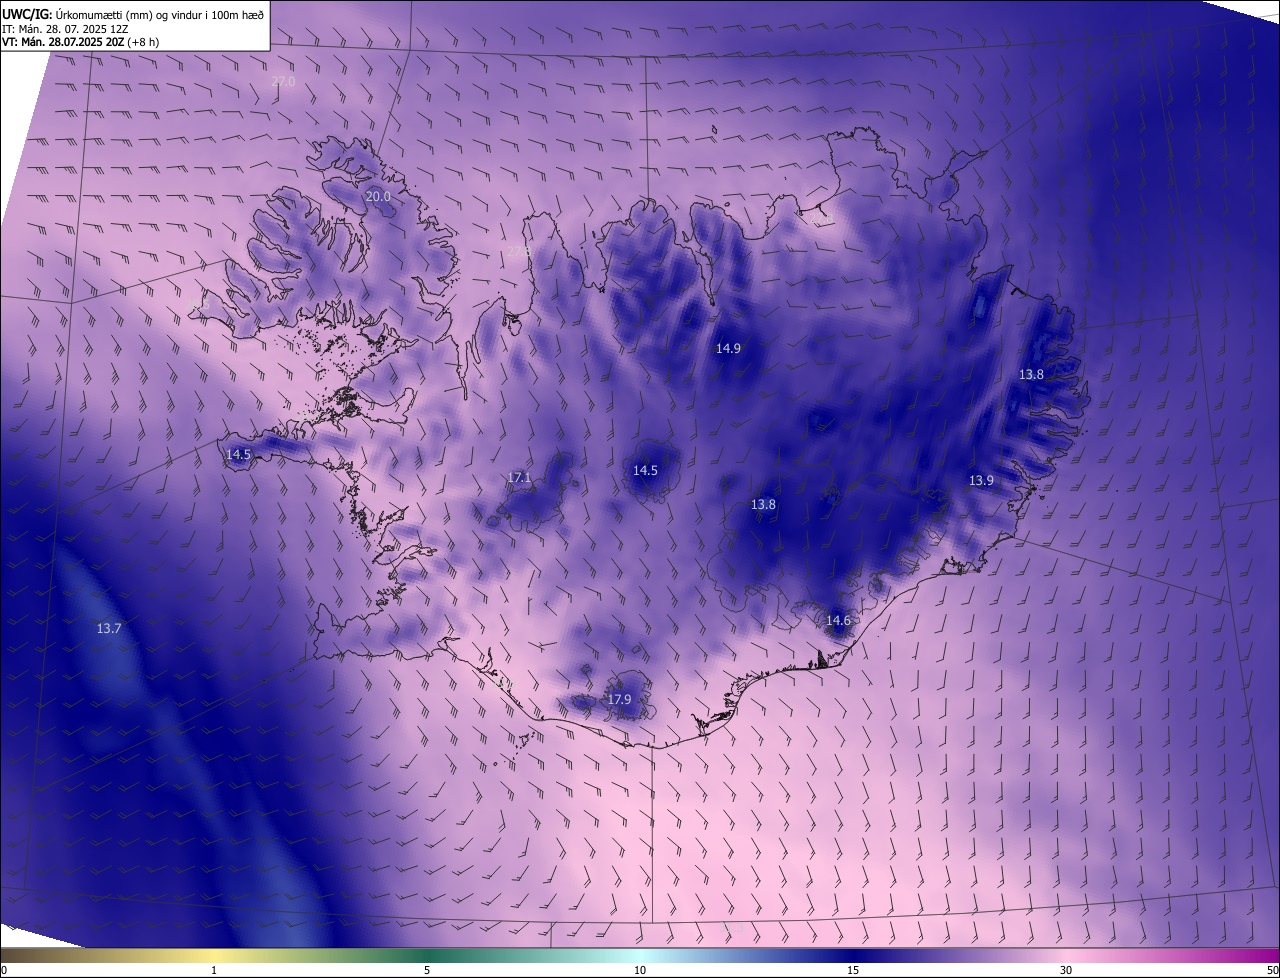The image size is (1280, 978).
Task: Click the color scale tick labeled 50
Action: 1272,970
